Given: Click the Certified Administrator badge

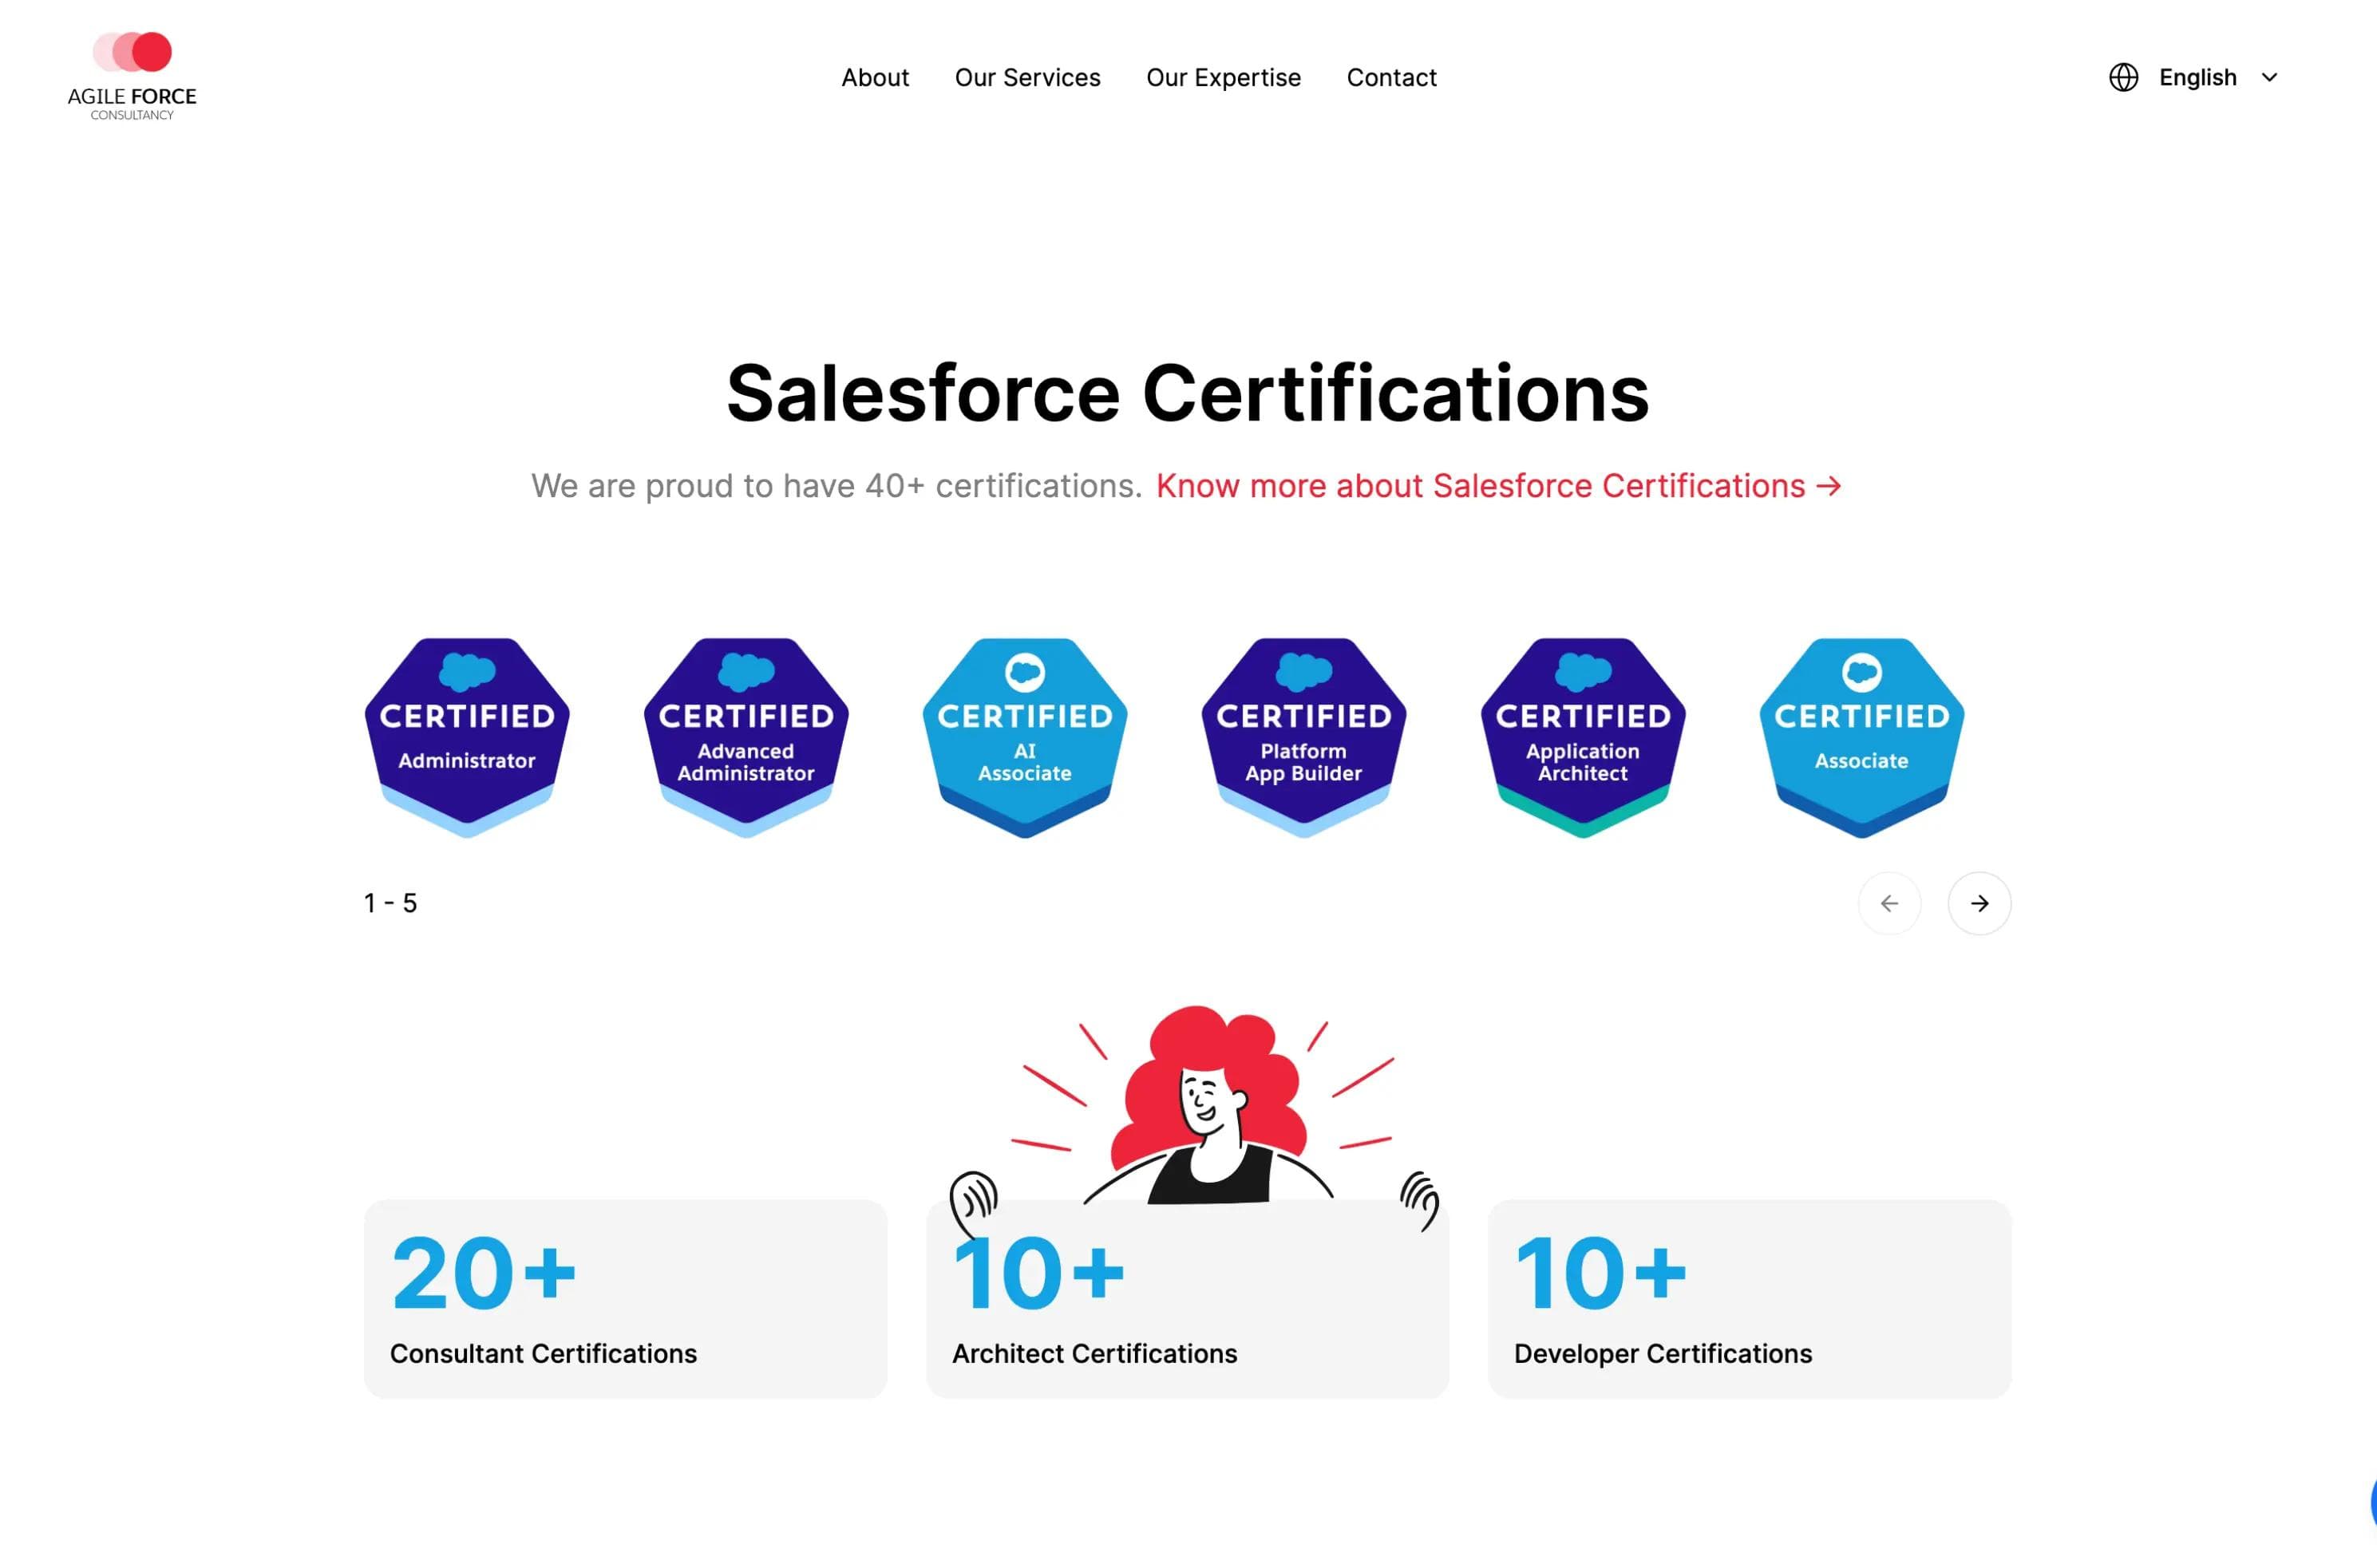Looking at the screenshot, I should coord(467,737).
